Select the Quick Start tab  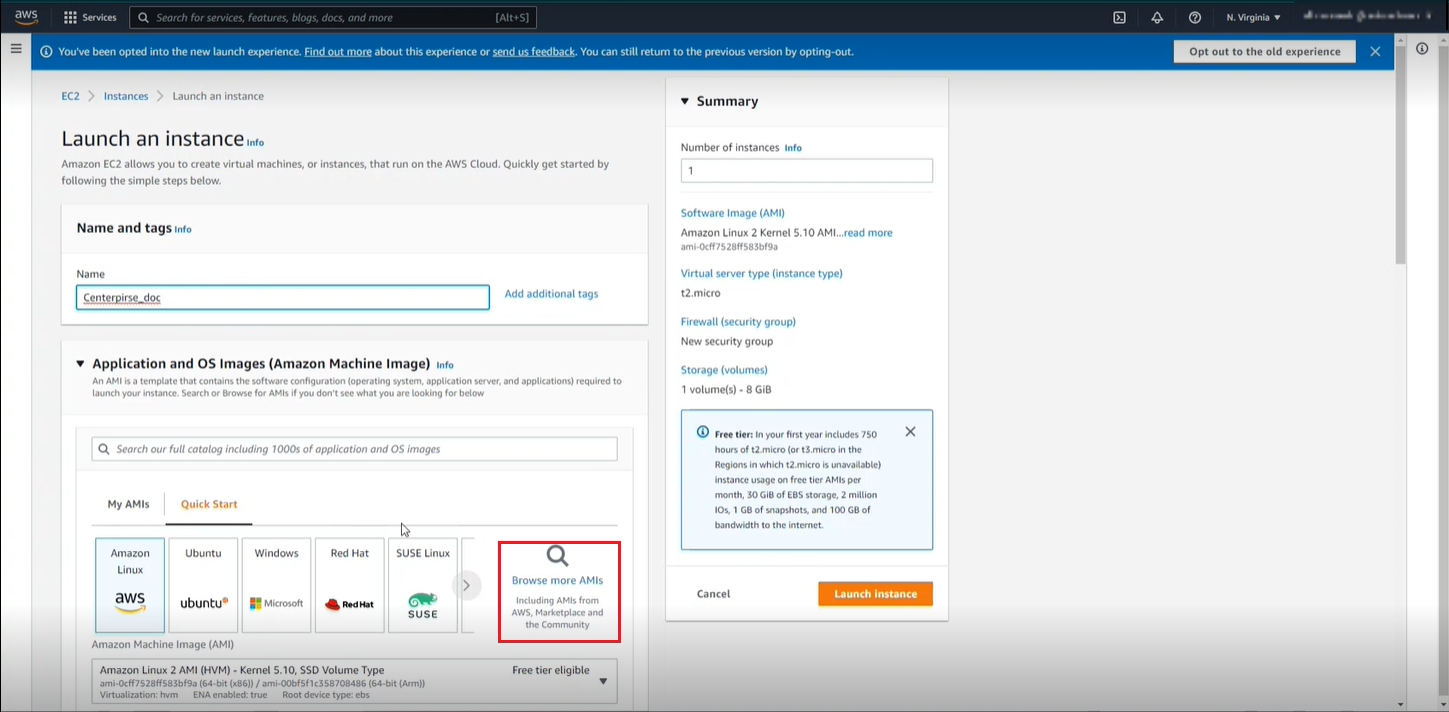(x=209, y=504)
